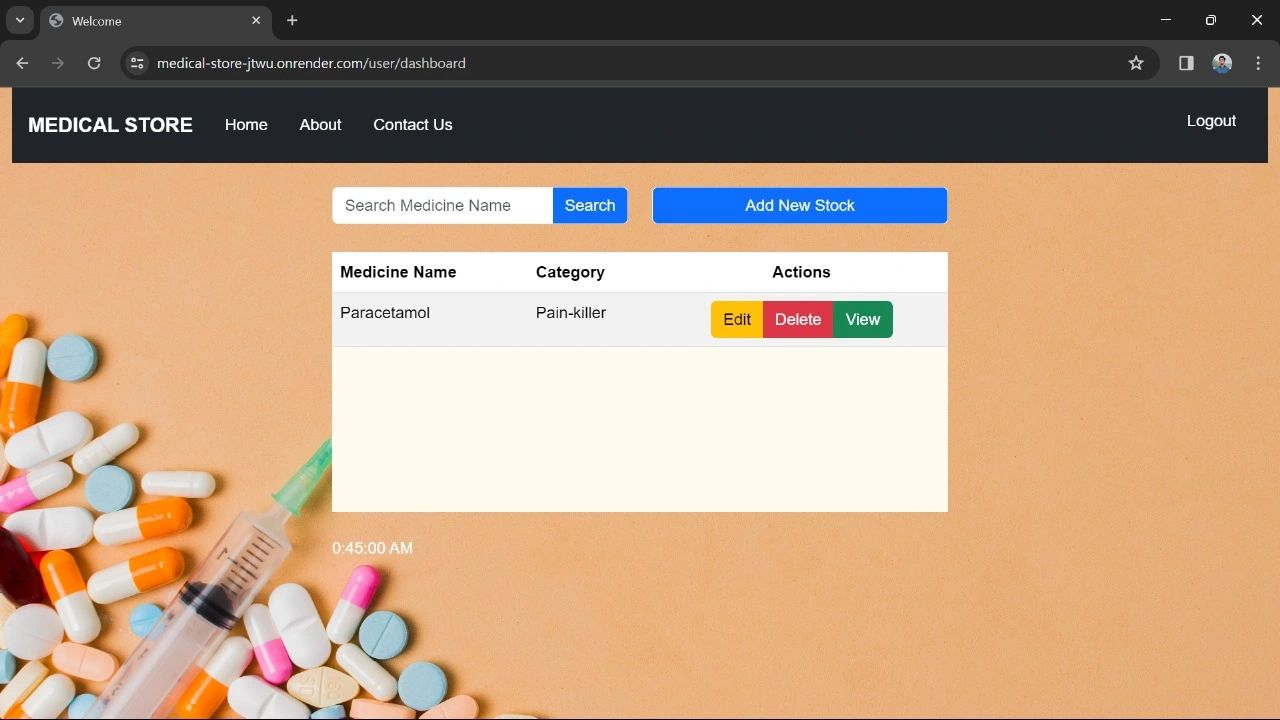Image resolution: width=1280 pixels, height=720 pixels.
Task: Go to the Home nav item
Action: pyautogui.click(x=246, y=125)
